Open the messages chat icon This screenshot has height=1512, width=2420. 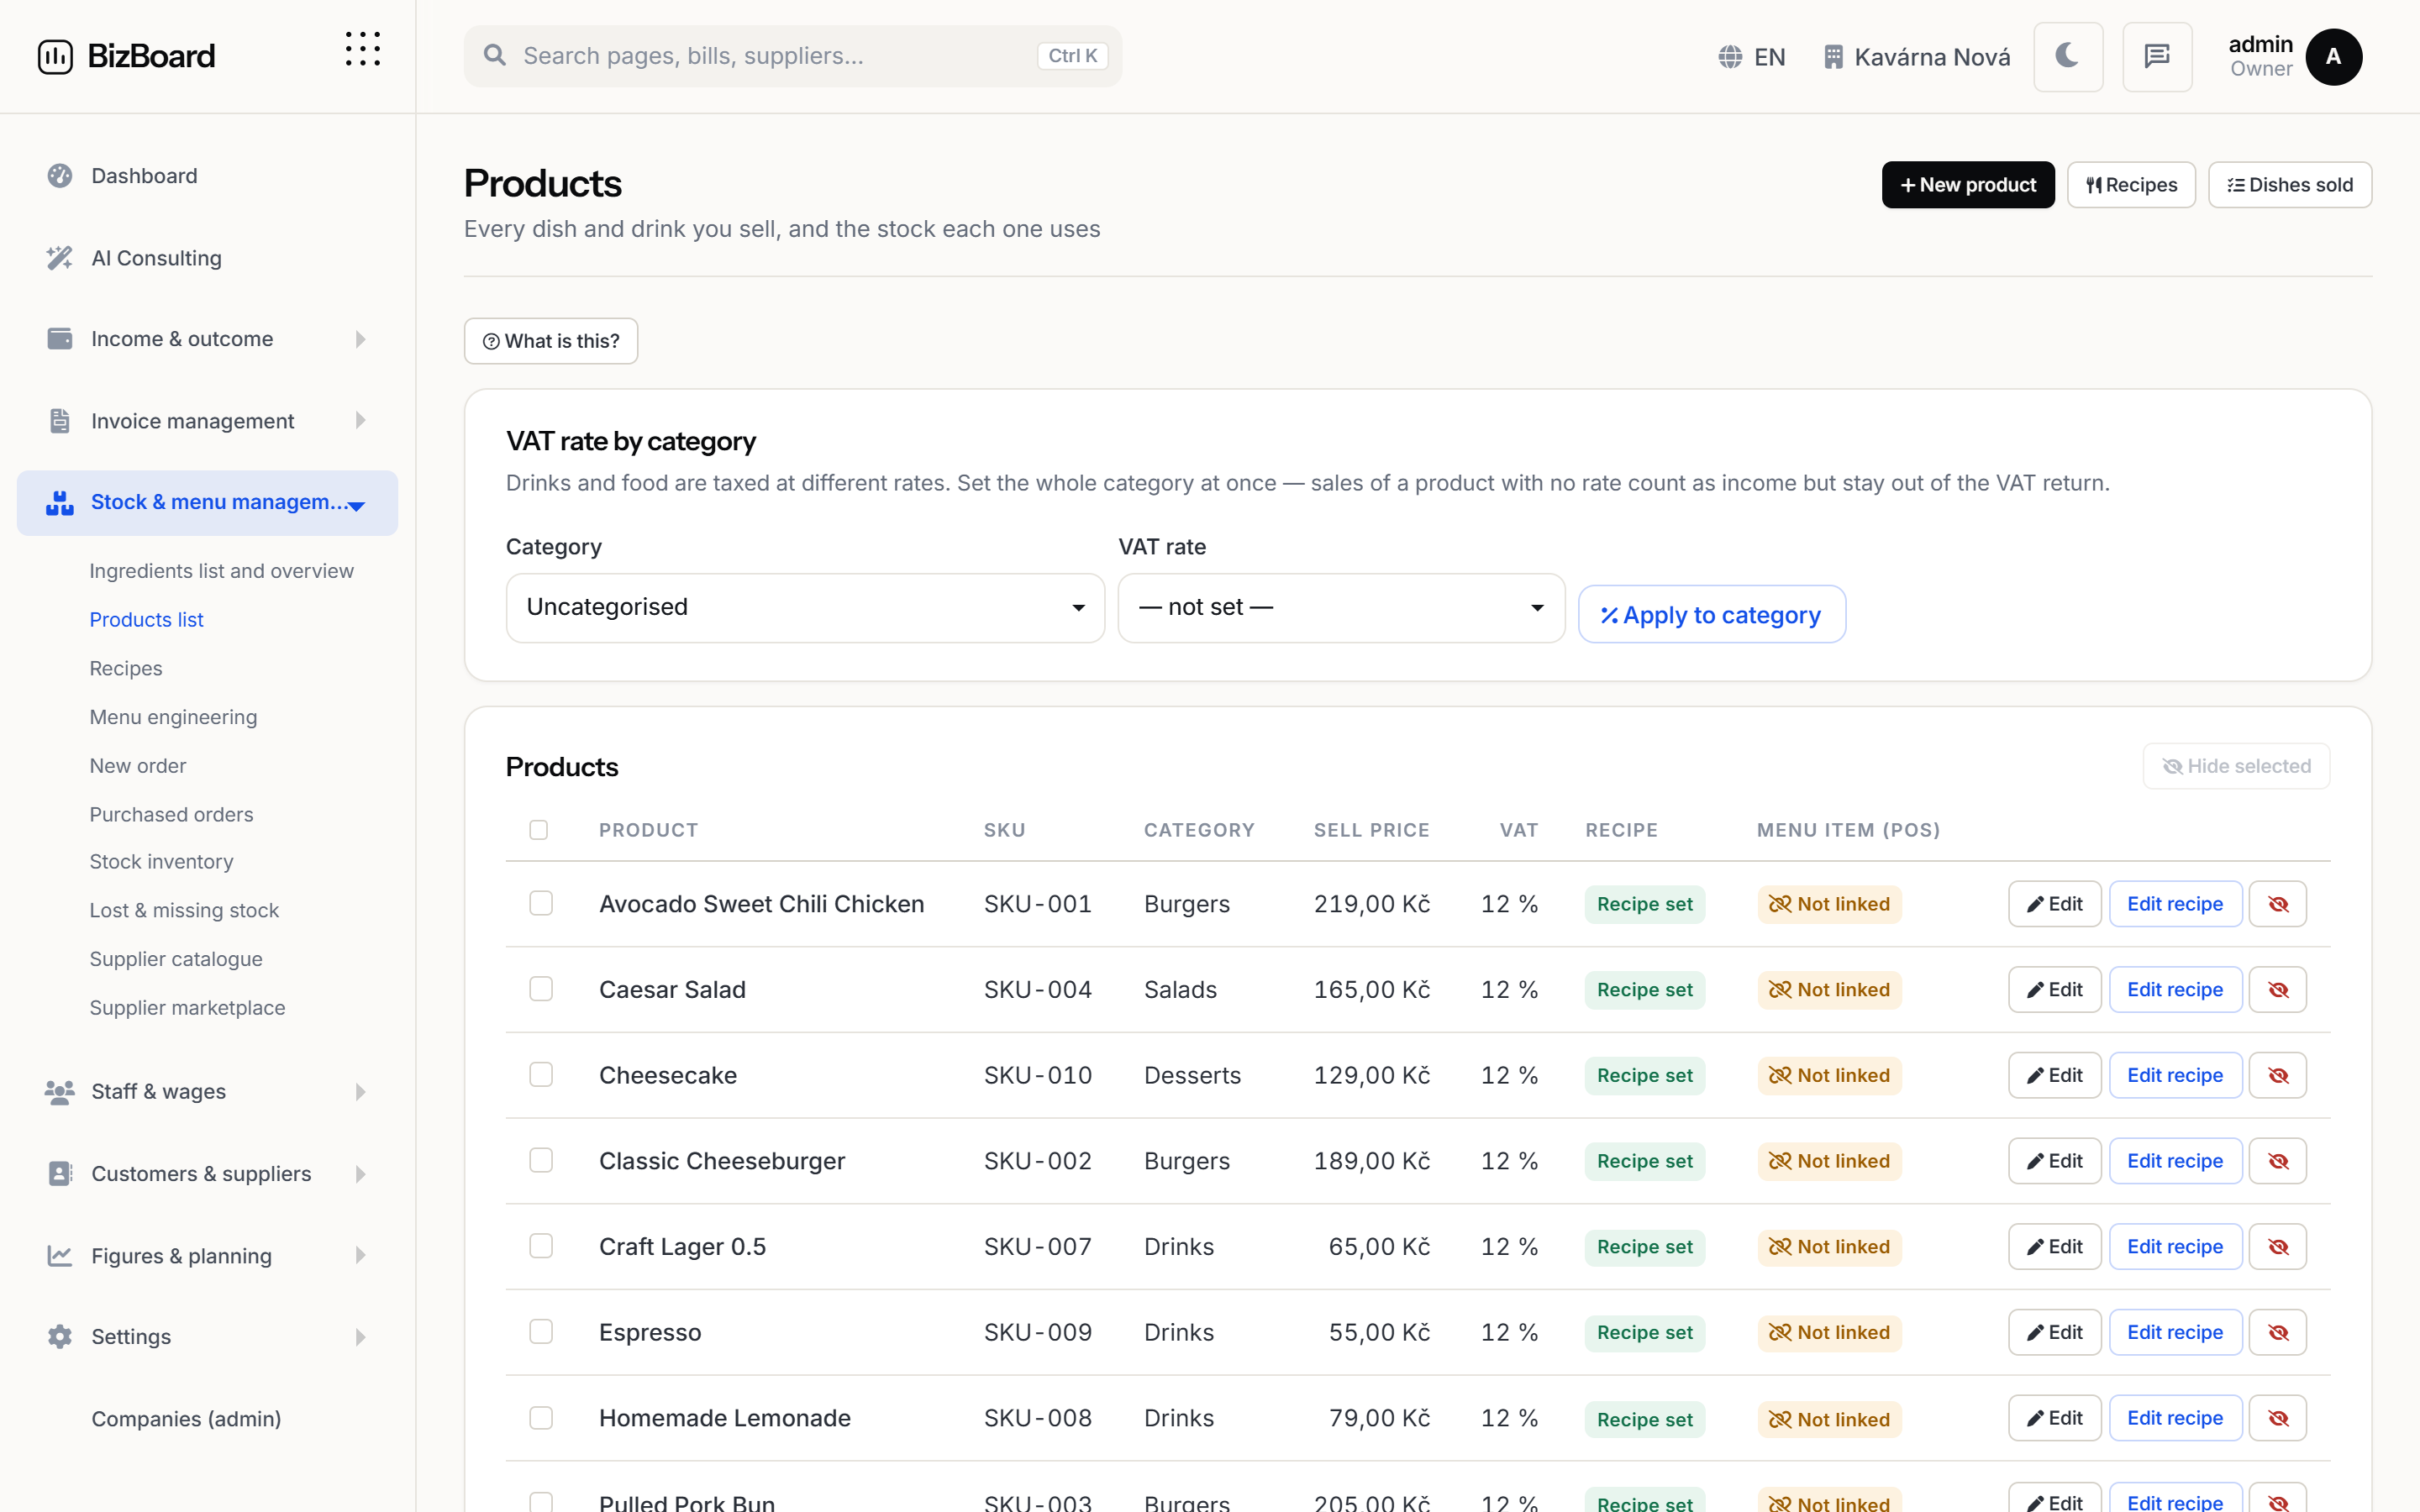[x=2157, y=56]
